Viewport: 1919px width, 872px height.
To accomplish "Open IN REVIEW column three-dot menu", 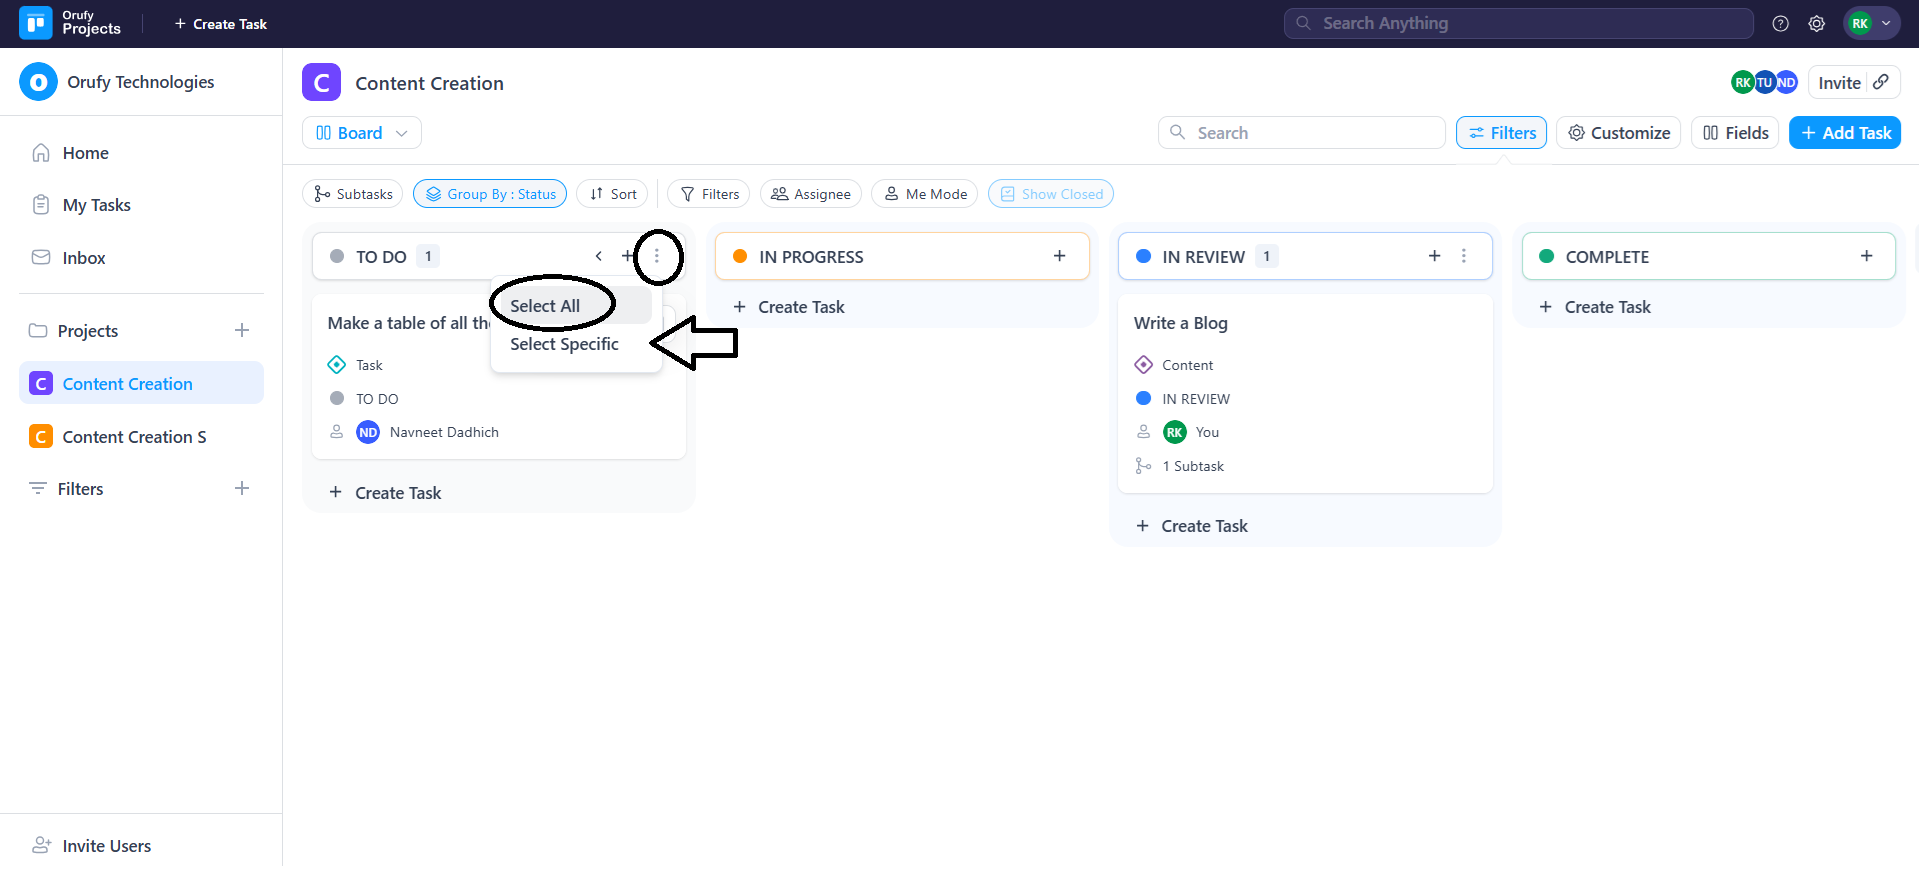I will tap(1463, 256).
